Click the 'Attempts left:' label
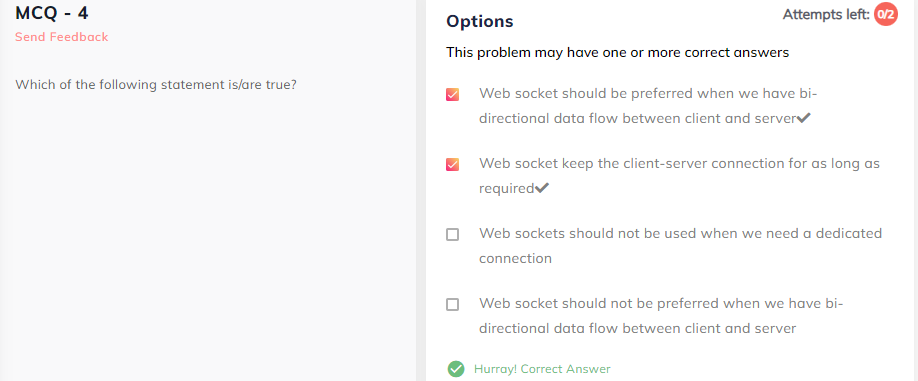 826,15
